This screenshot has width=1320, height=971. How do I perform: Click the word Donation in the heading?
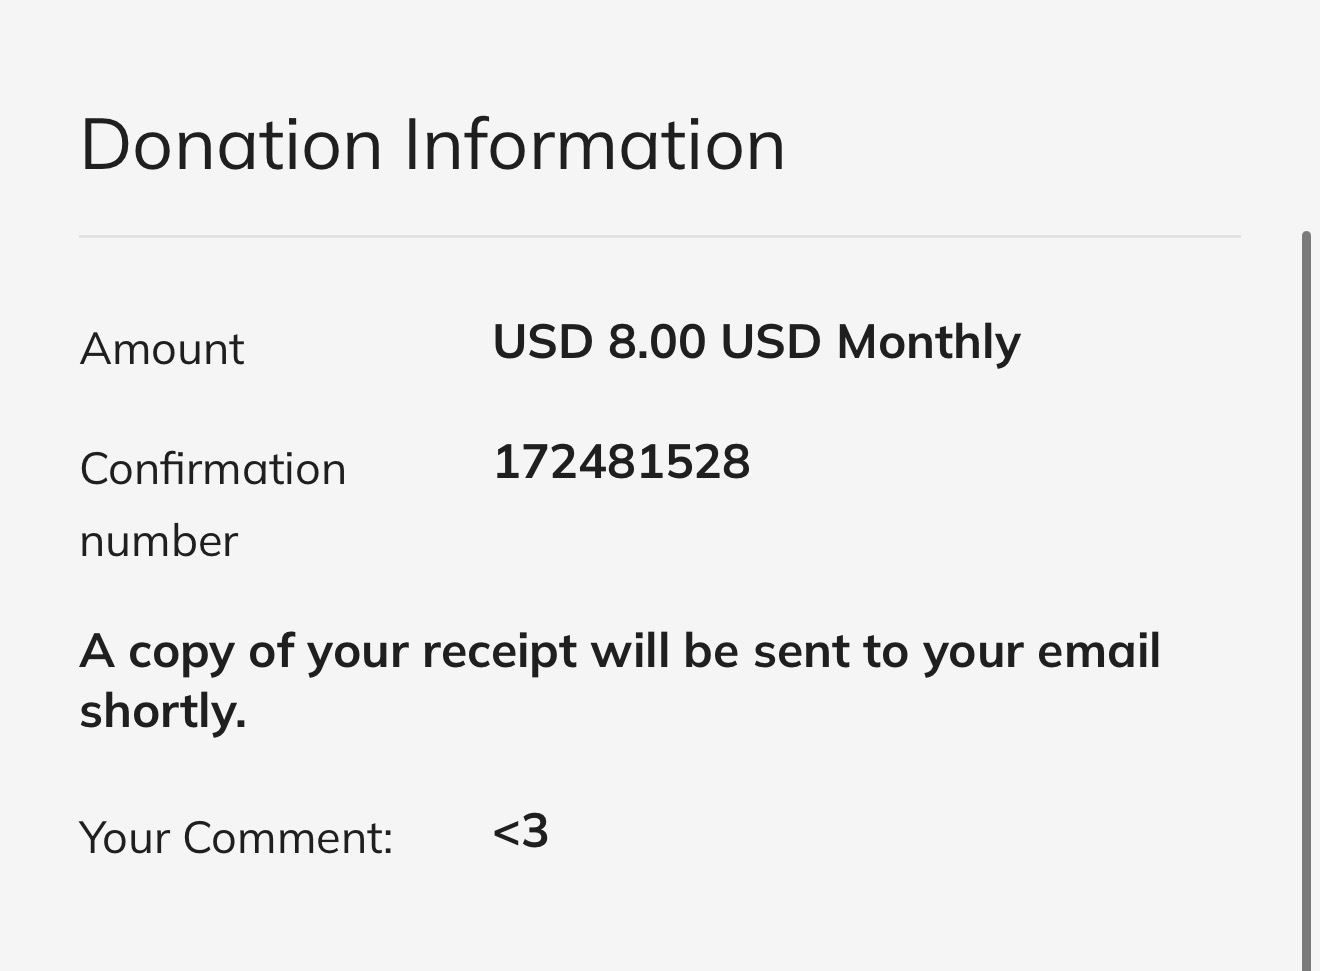coord(231,145)
